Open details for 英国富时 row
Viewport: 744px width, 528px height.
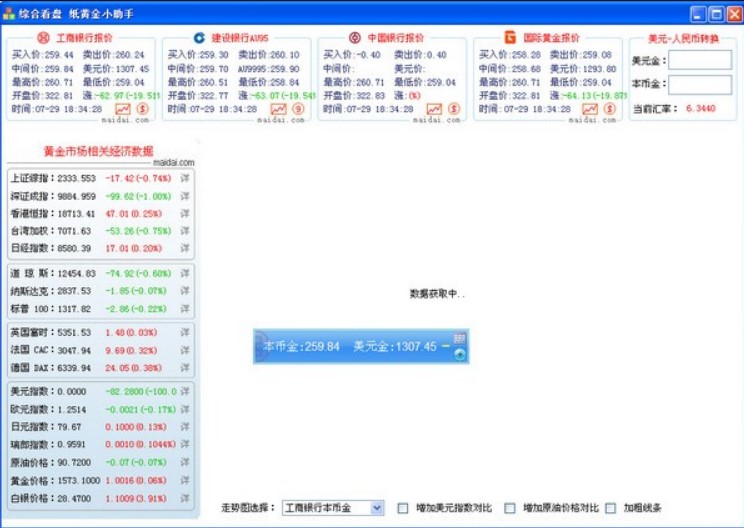coord(185,333)
